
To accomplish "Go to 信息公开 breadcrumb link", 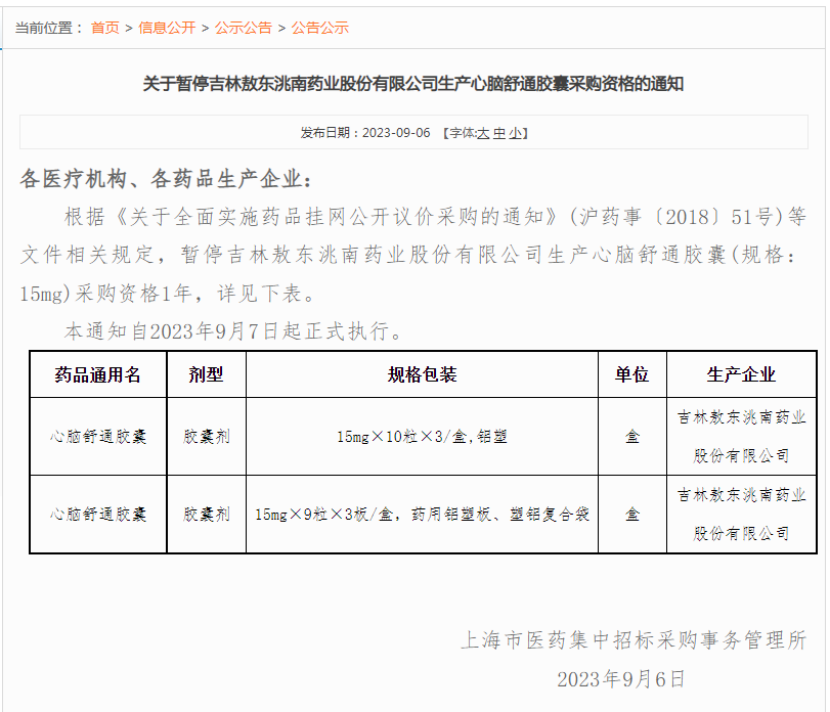I will 167,28.
